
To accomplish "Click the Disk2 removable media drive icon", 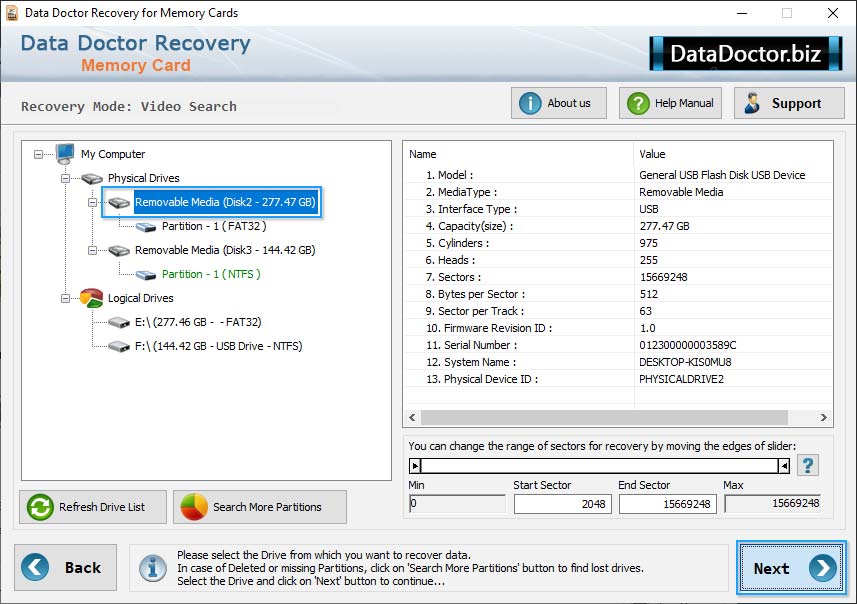I will coord(119,203).
